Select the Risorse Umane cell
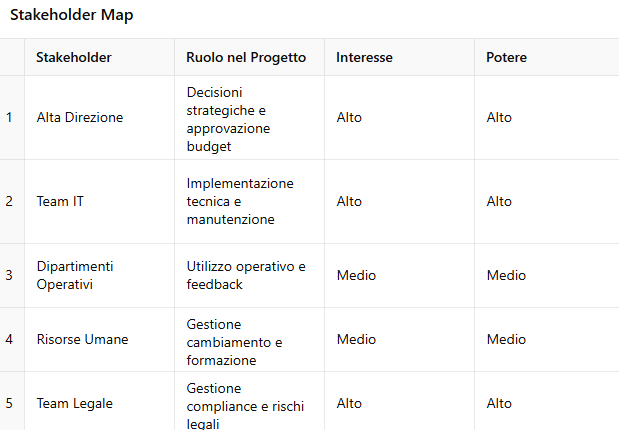 (x=99, y=339)
